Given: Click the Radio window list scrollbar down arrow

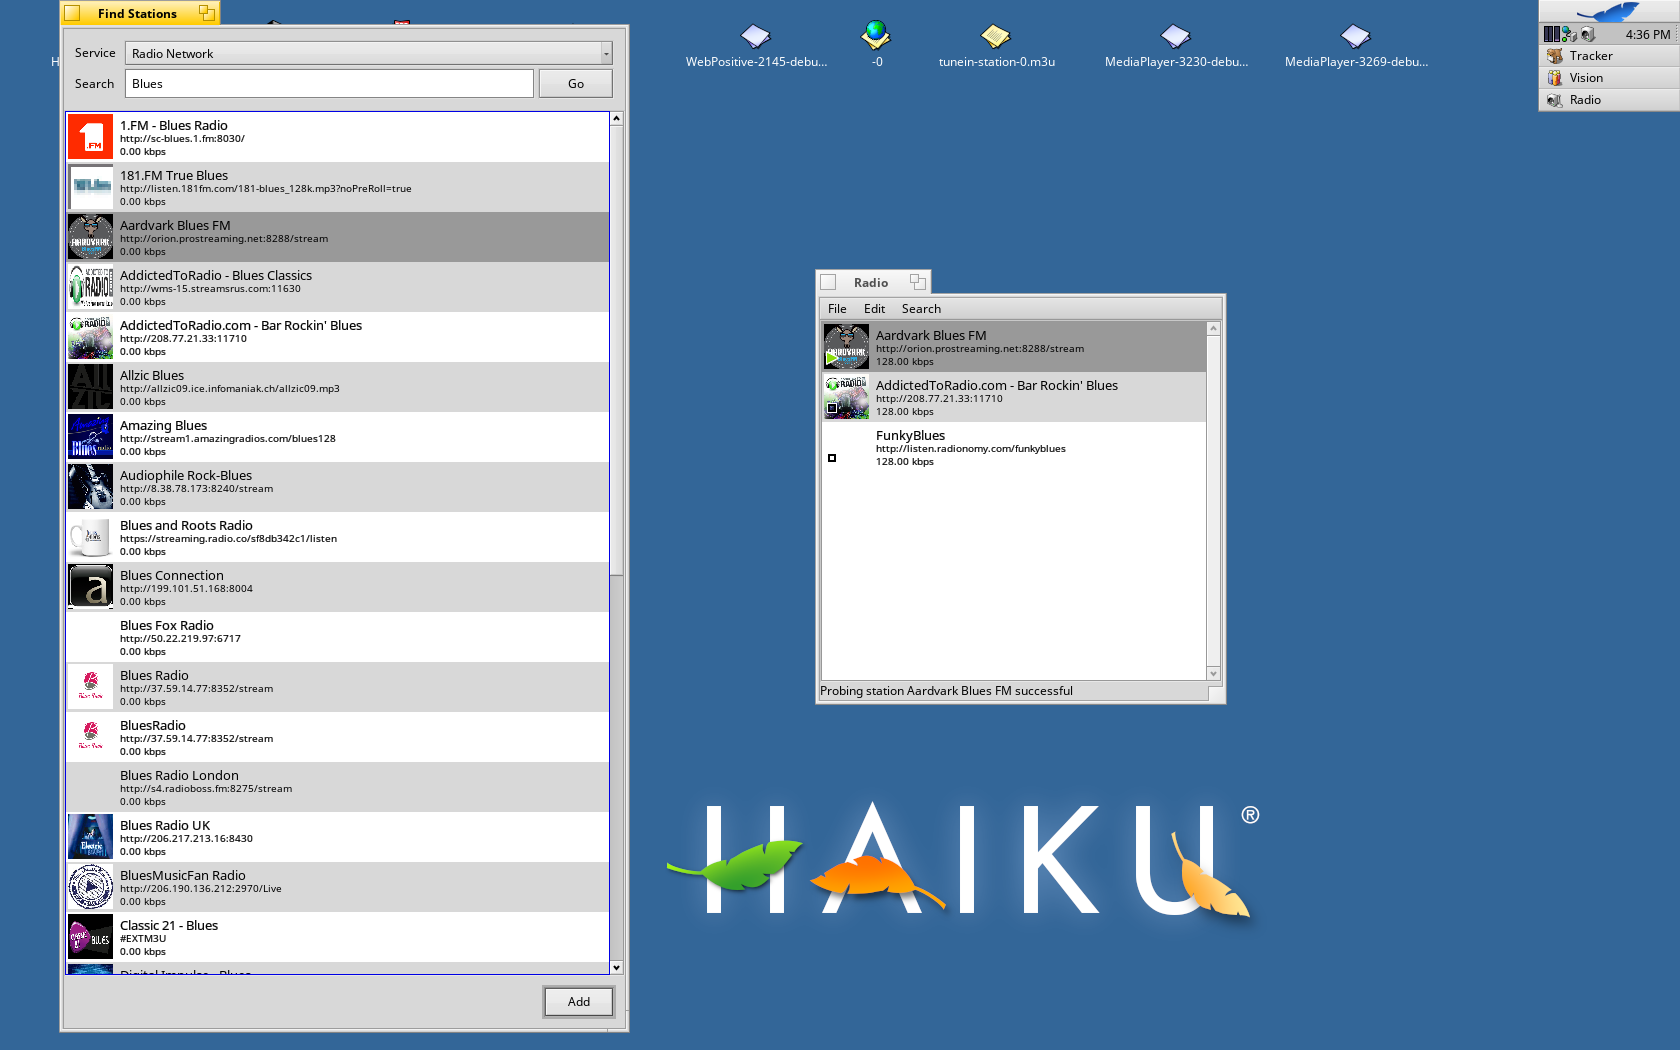Looking at the screenshot, I should tap(1213, 674).
